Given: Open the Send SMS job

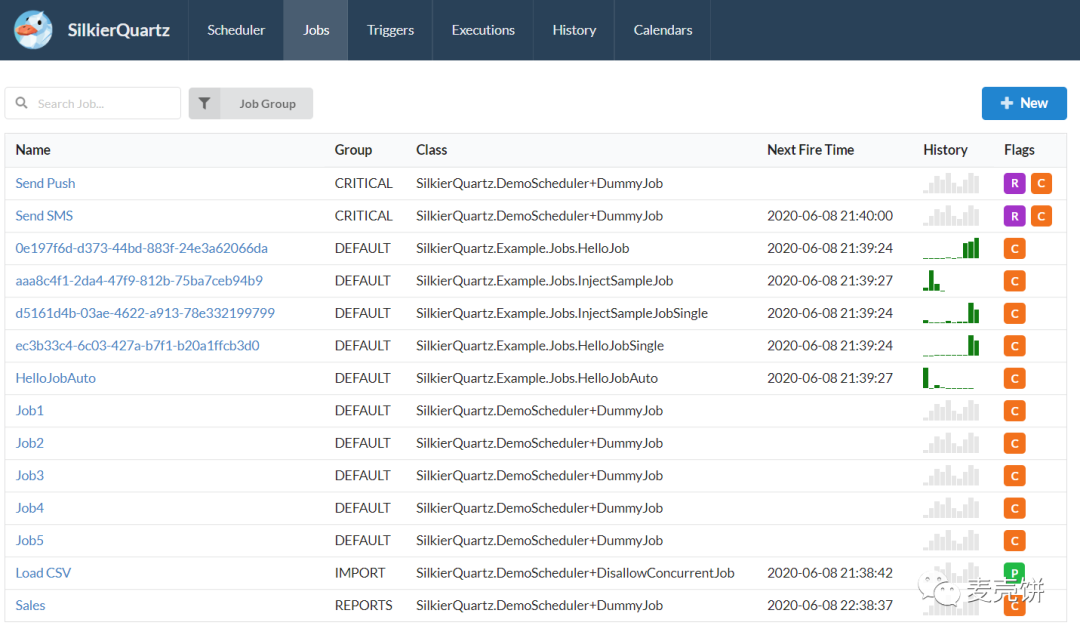Looking at the screenshot, I should tap(44, 216).
